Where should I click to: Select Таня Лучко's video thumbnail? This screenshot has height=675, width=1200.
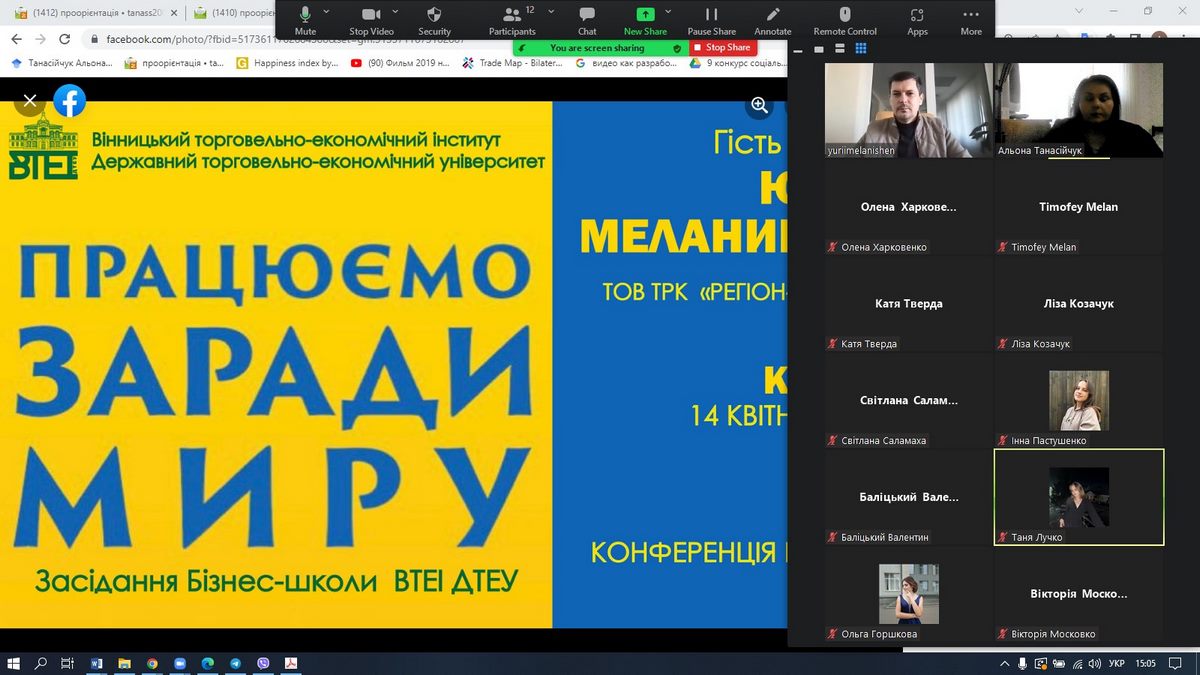pos(1079,497)
